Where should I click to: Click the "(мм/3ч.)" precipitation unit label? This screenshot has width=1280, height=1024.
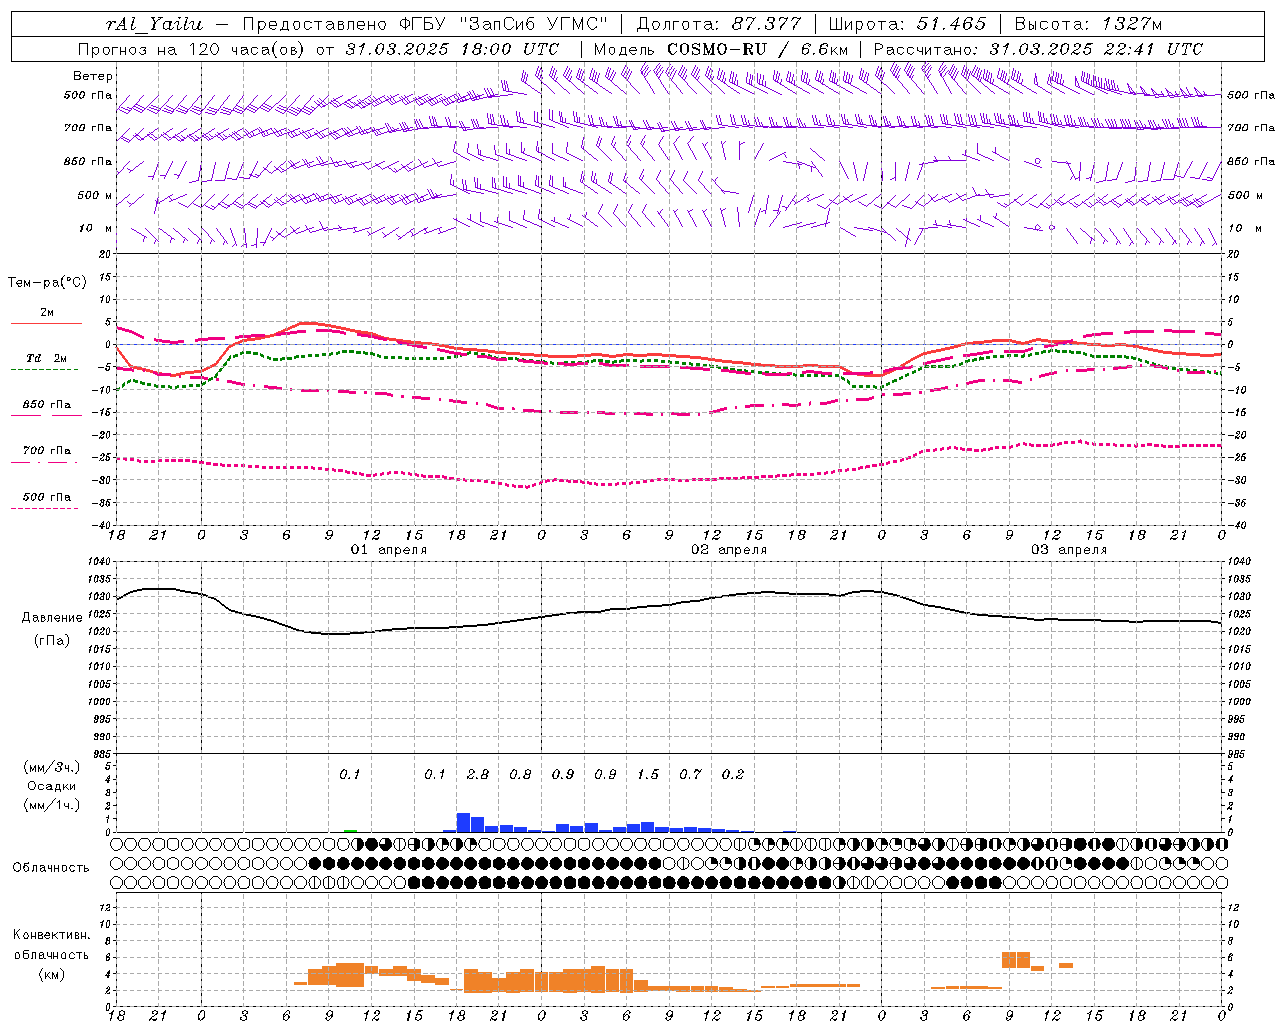(52, 767)
